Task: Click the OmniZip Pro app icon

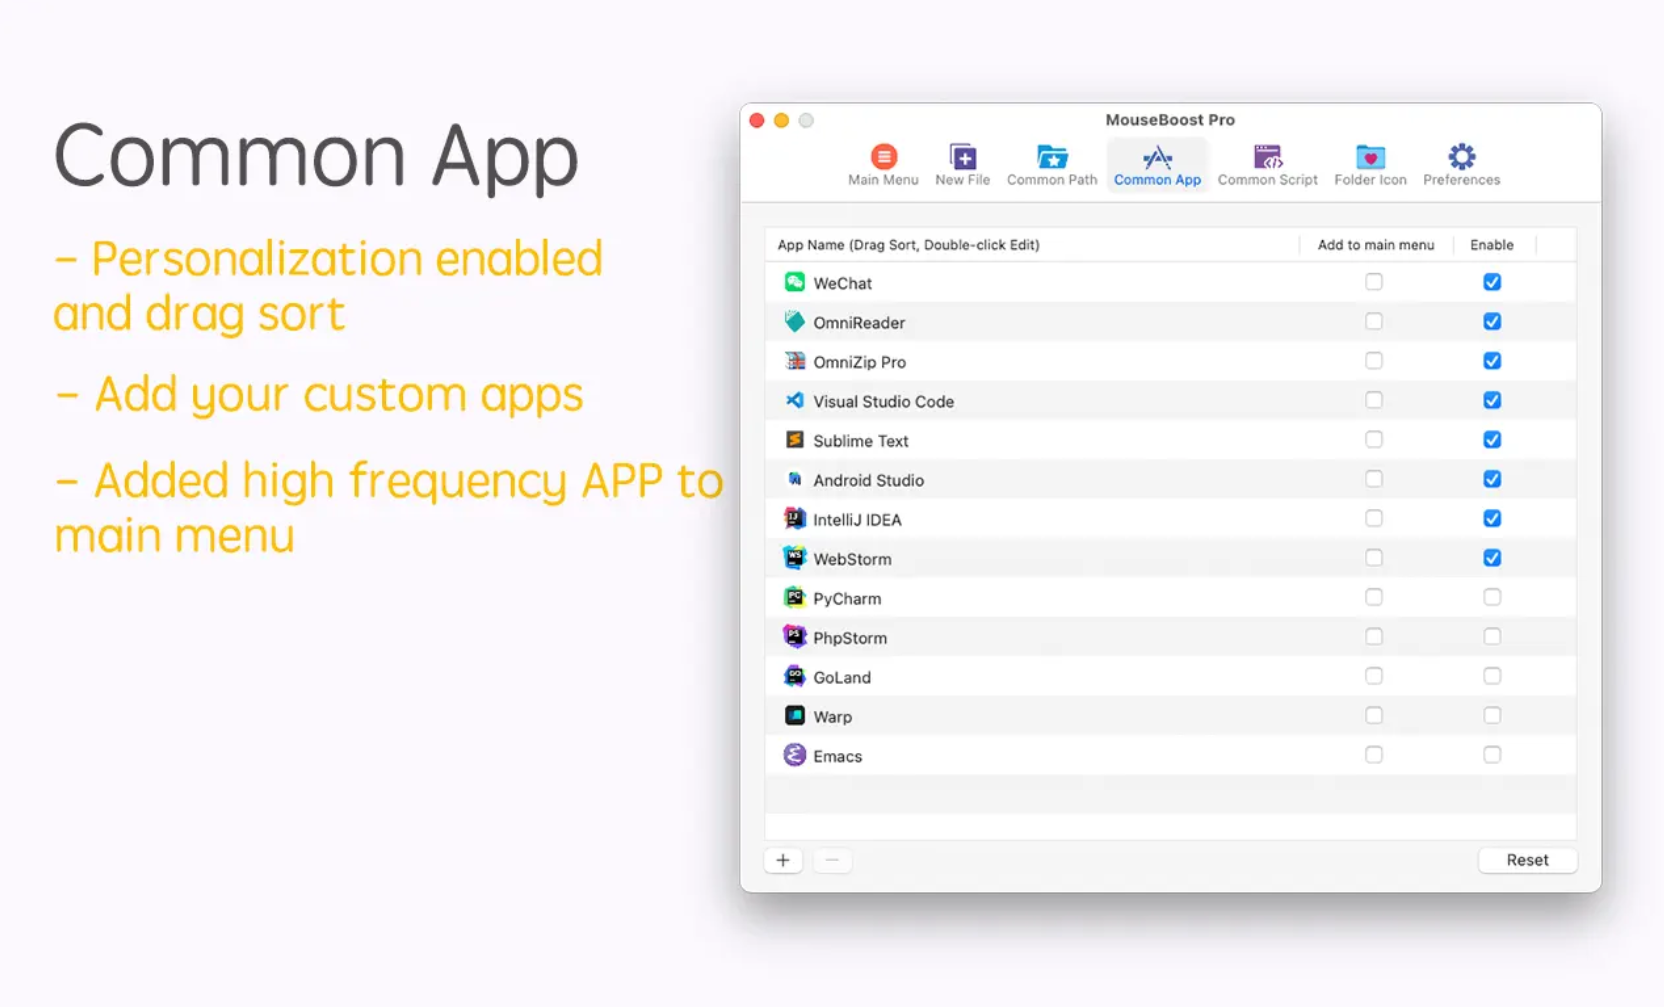Action: tap(794, 361)
